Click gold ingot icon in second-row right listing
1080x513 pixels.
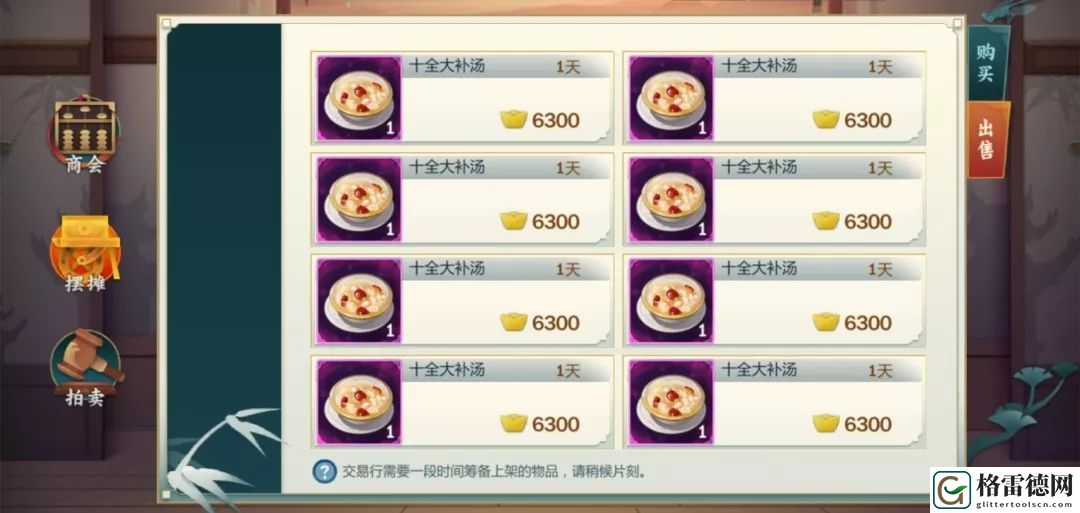click(826, 220)
